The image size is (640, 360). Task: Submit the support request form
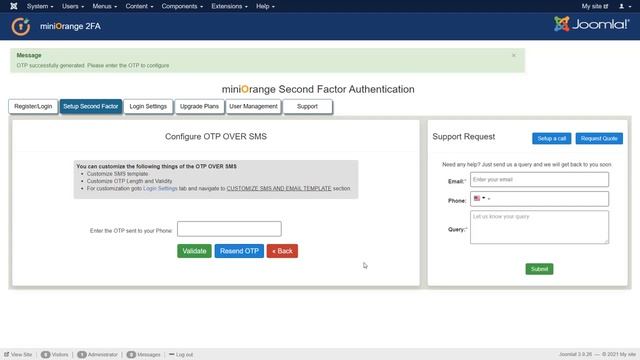(539, 269)
